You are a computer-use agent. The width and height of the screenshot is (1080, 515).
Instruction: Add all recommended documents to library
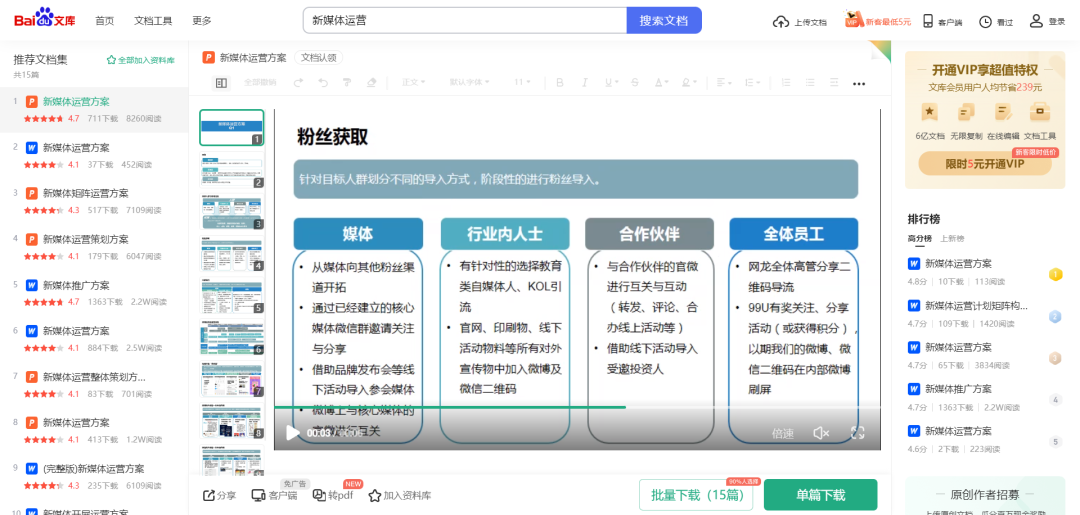click(x=140, y=60)
